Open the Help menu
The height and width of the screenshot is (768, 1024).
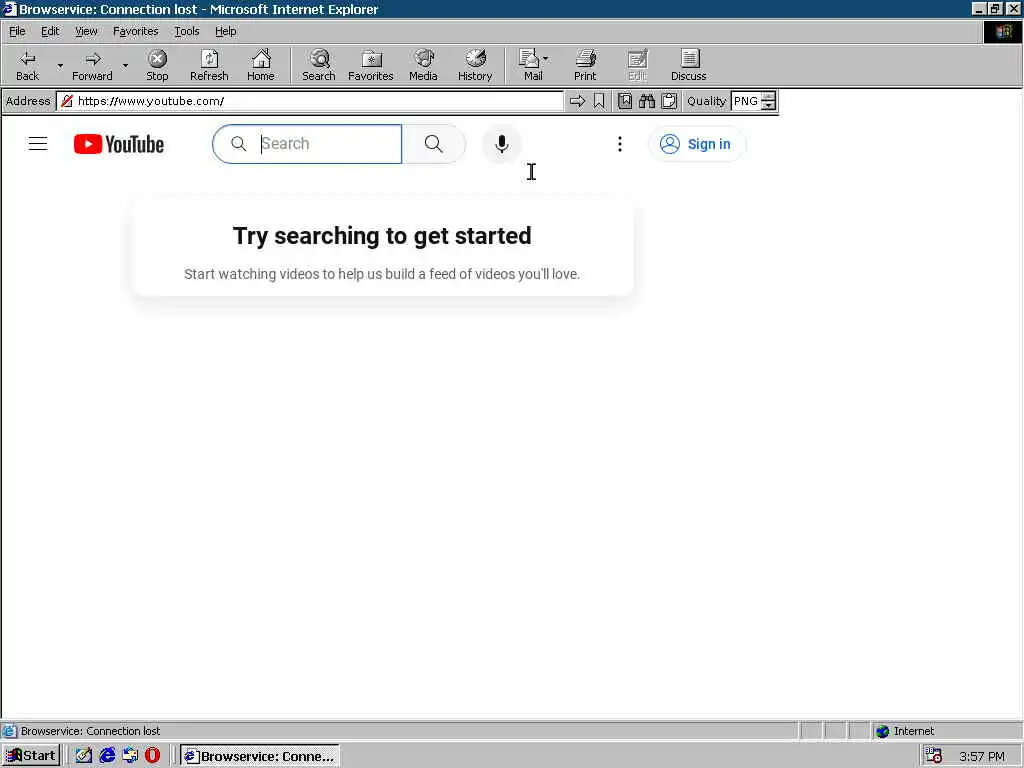tap(225, 31)
